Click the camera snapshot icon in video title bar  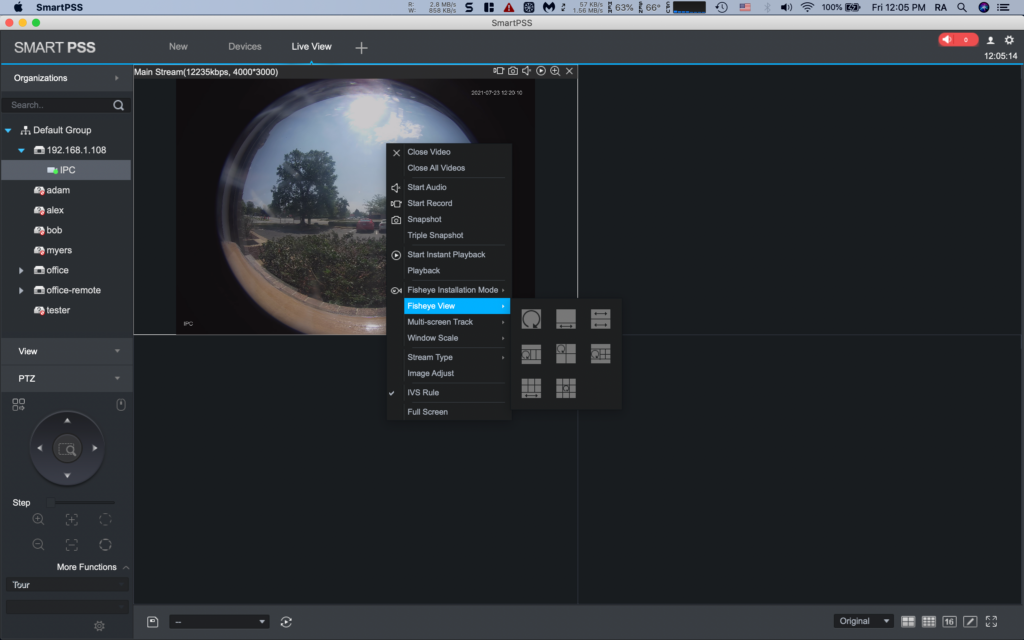513,71
